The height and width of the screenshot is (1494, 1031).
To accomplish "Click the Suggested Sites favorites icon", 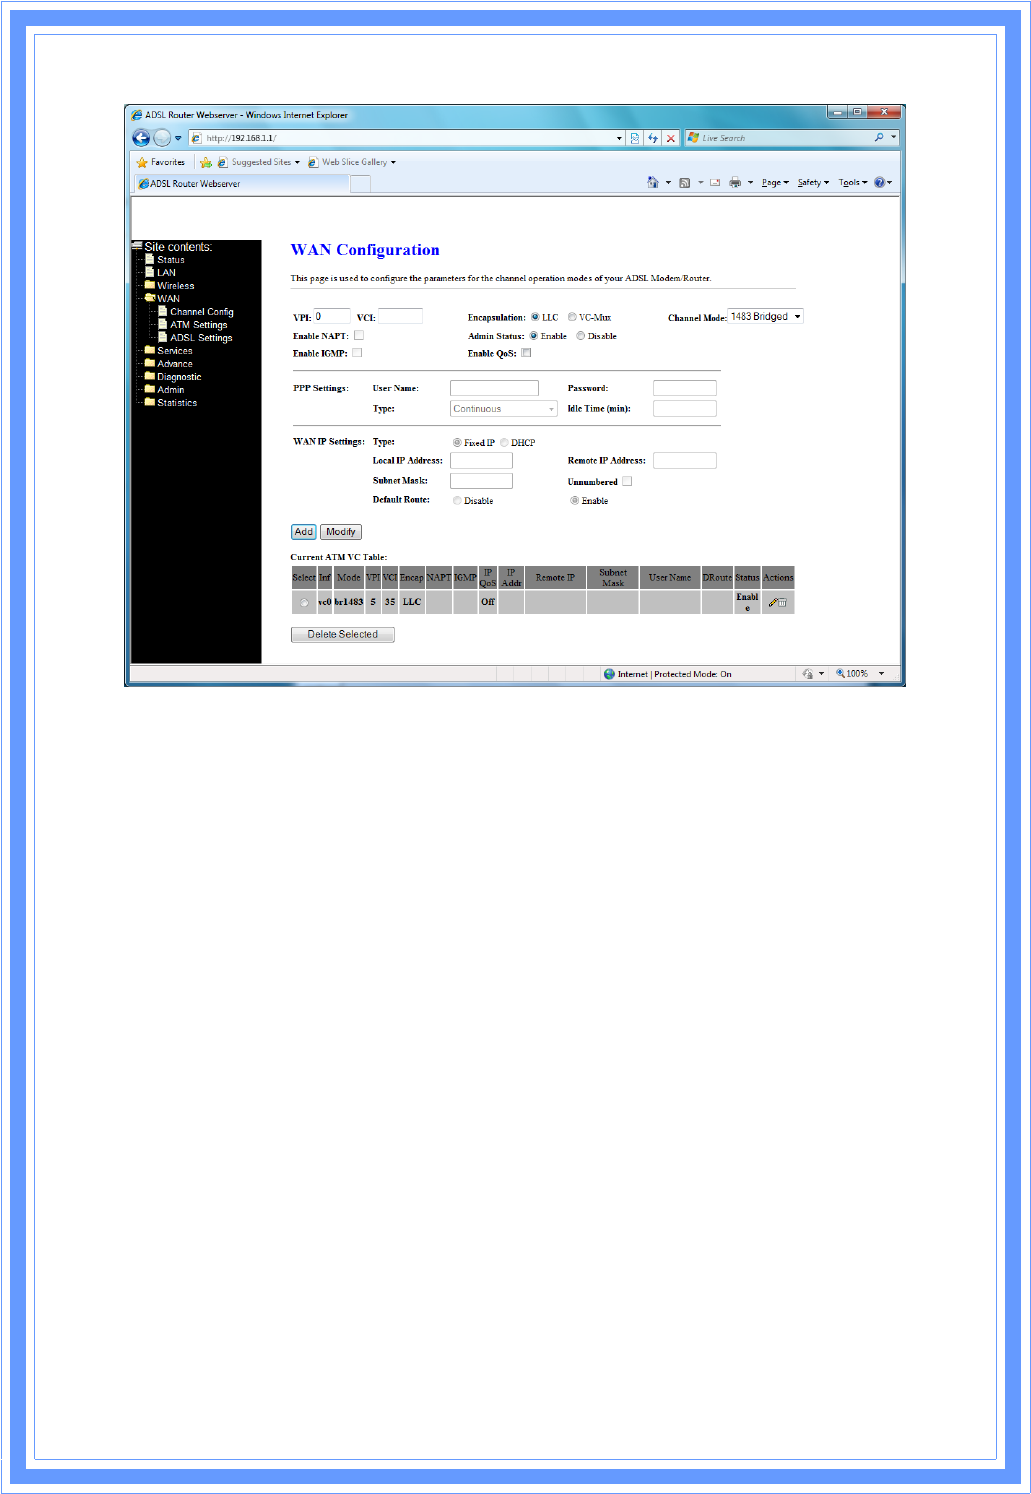I will click(222, 162).
